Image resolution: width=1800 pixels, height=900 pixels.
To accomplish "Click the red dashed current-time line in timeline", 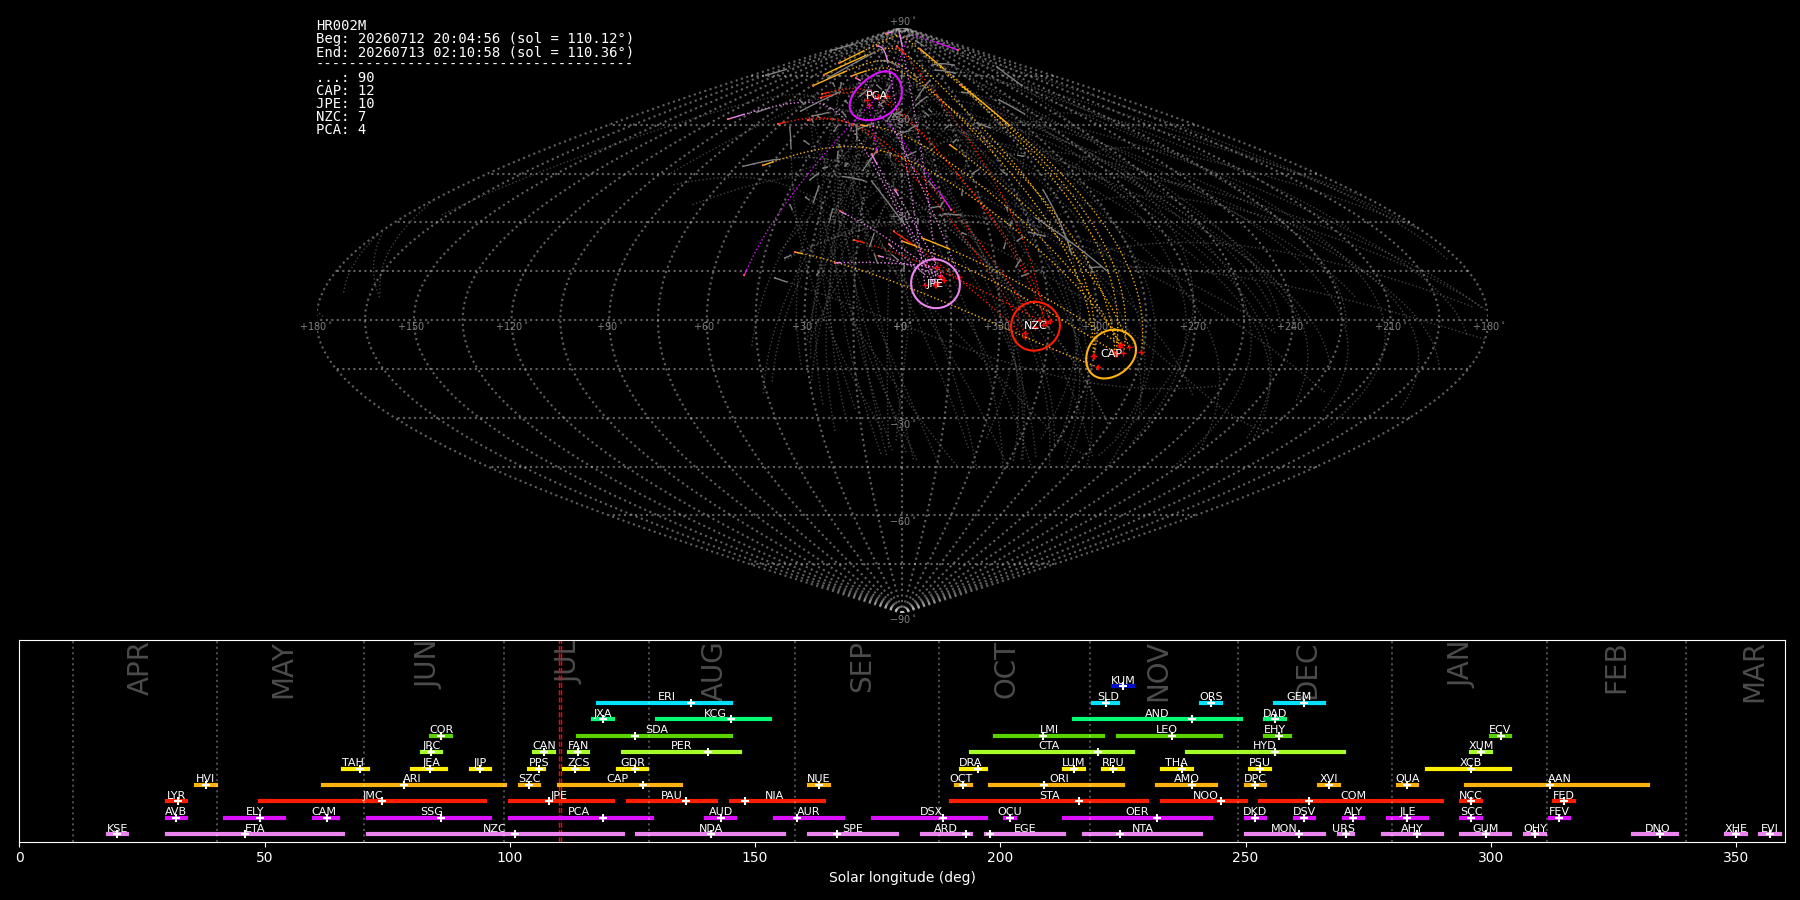I will point(560,741).
